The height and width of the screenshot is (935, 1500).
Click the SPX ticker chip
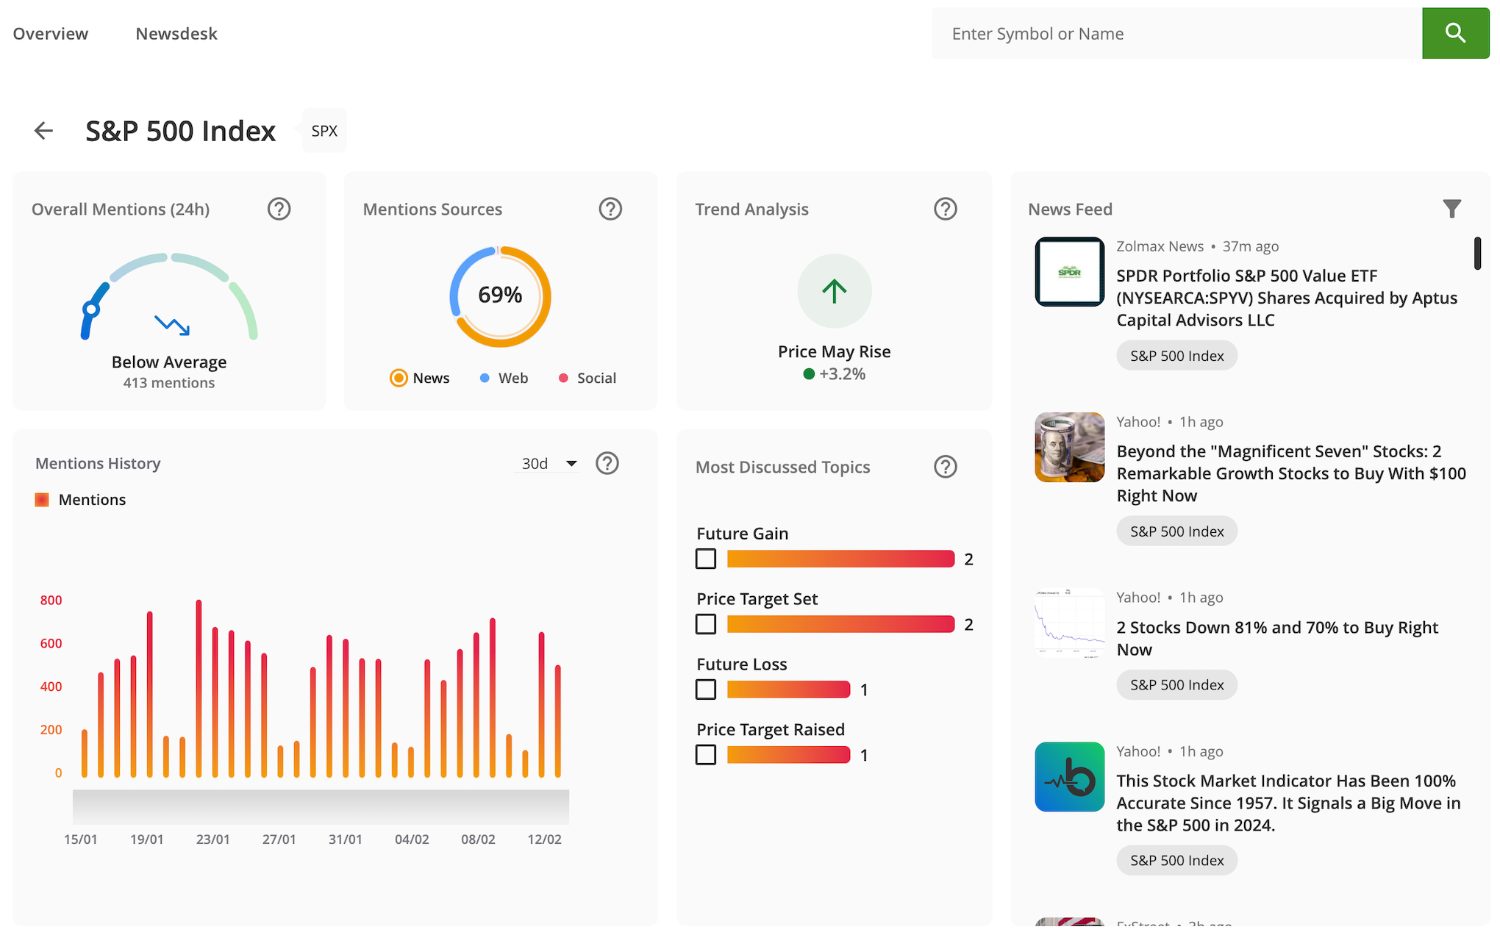[324, 131]
